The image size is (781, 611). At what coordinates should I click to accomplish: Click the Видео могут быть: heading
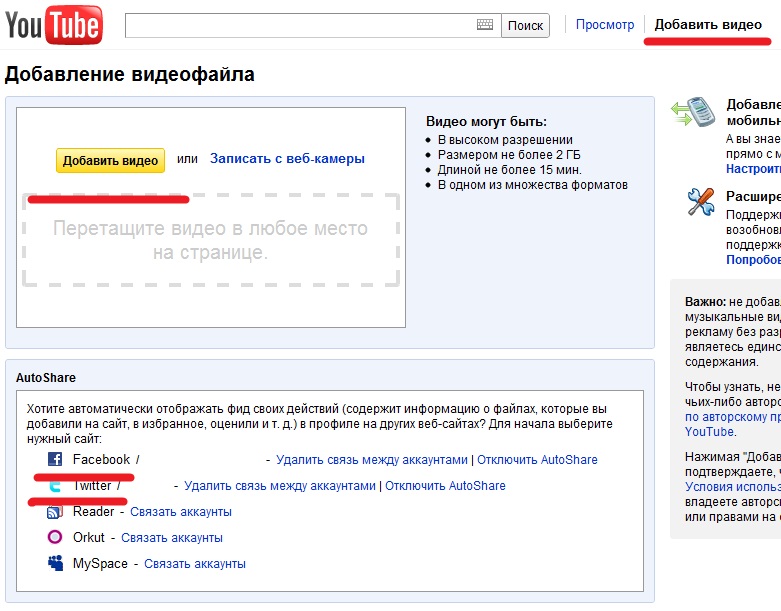click(486, 122)
